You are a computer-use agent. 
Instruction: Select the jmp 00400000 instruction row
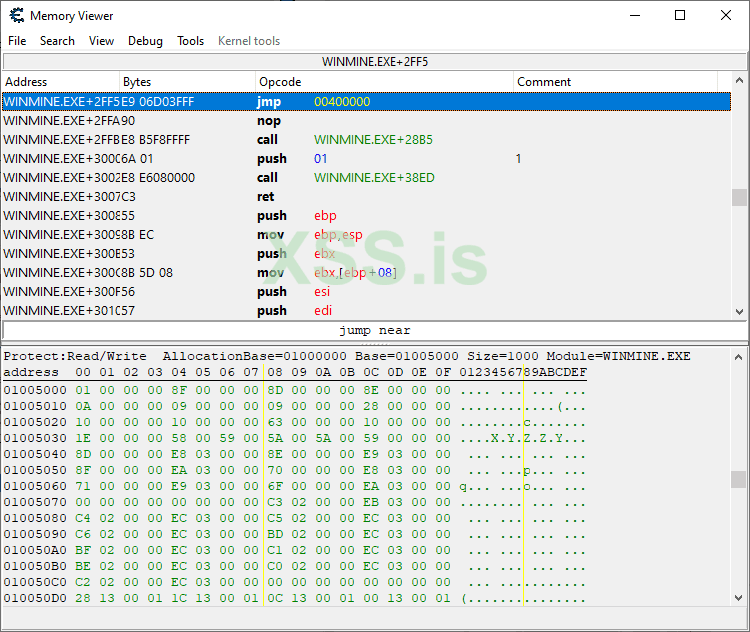click(x=365, y=102)
